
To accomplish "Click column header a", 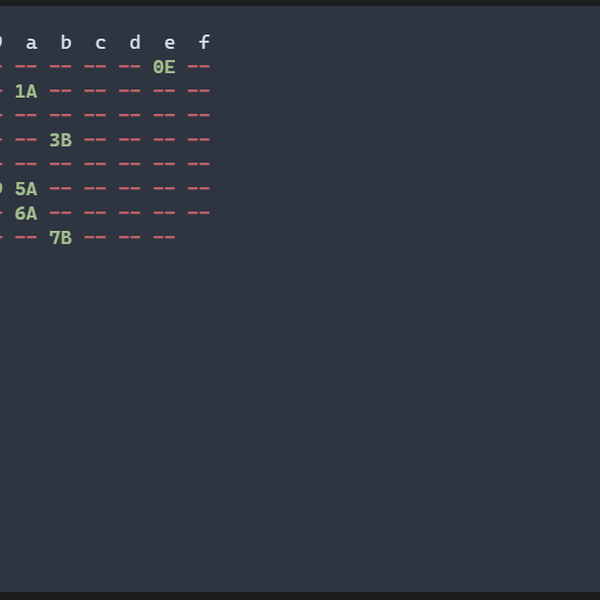I will [31, 42].
